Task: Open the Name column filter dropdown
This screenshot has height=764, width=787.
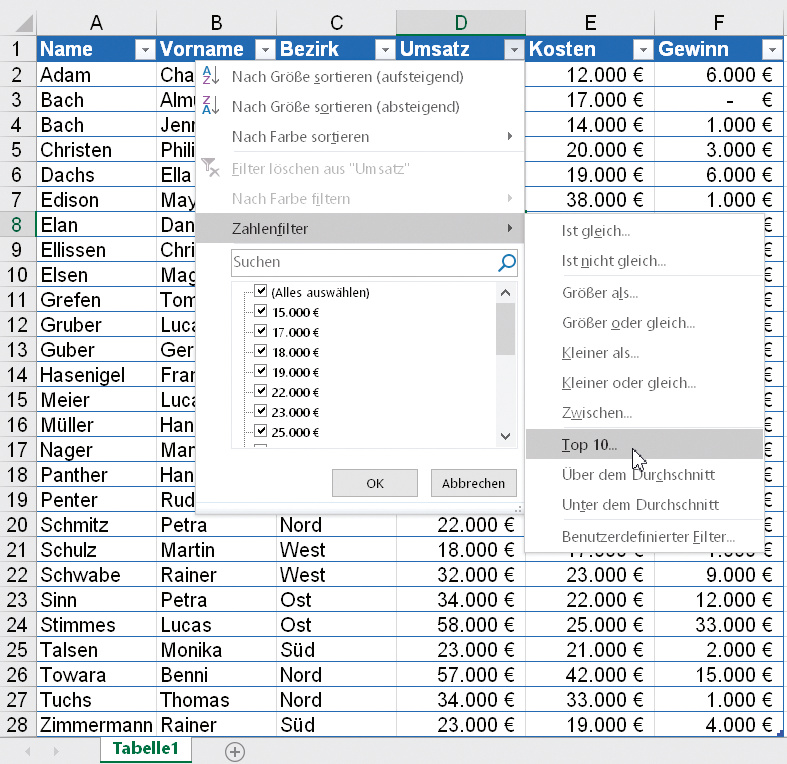Action: pos(145,50)
